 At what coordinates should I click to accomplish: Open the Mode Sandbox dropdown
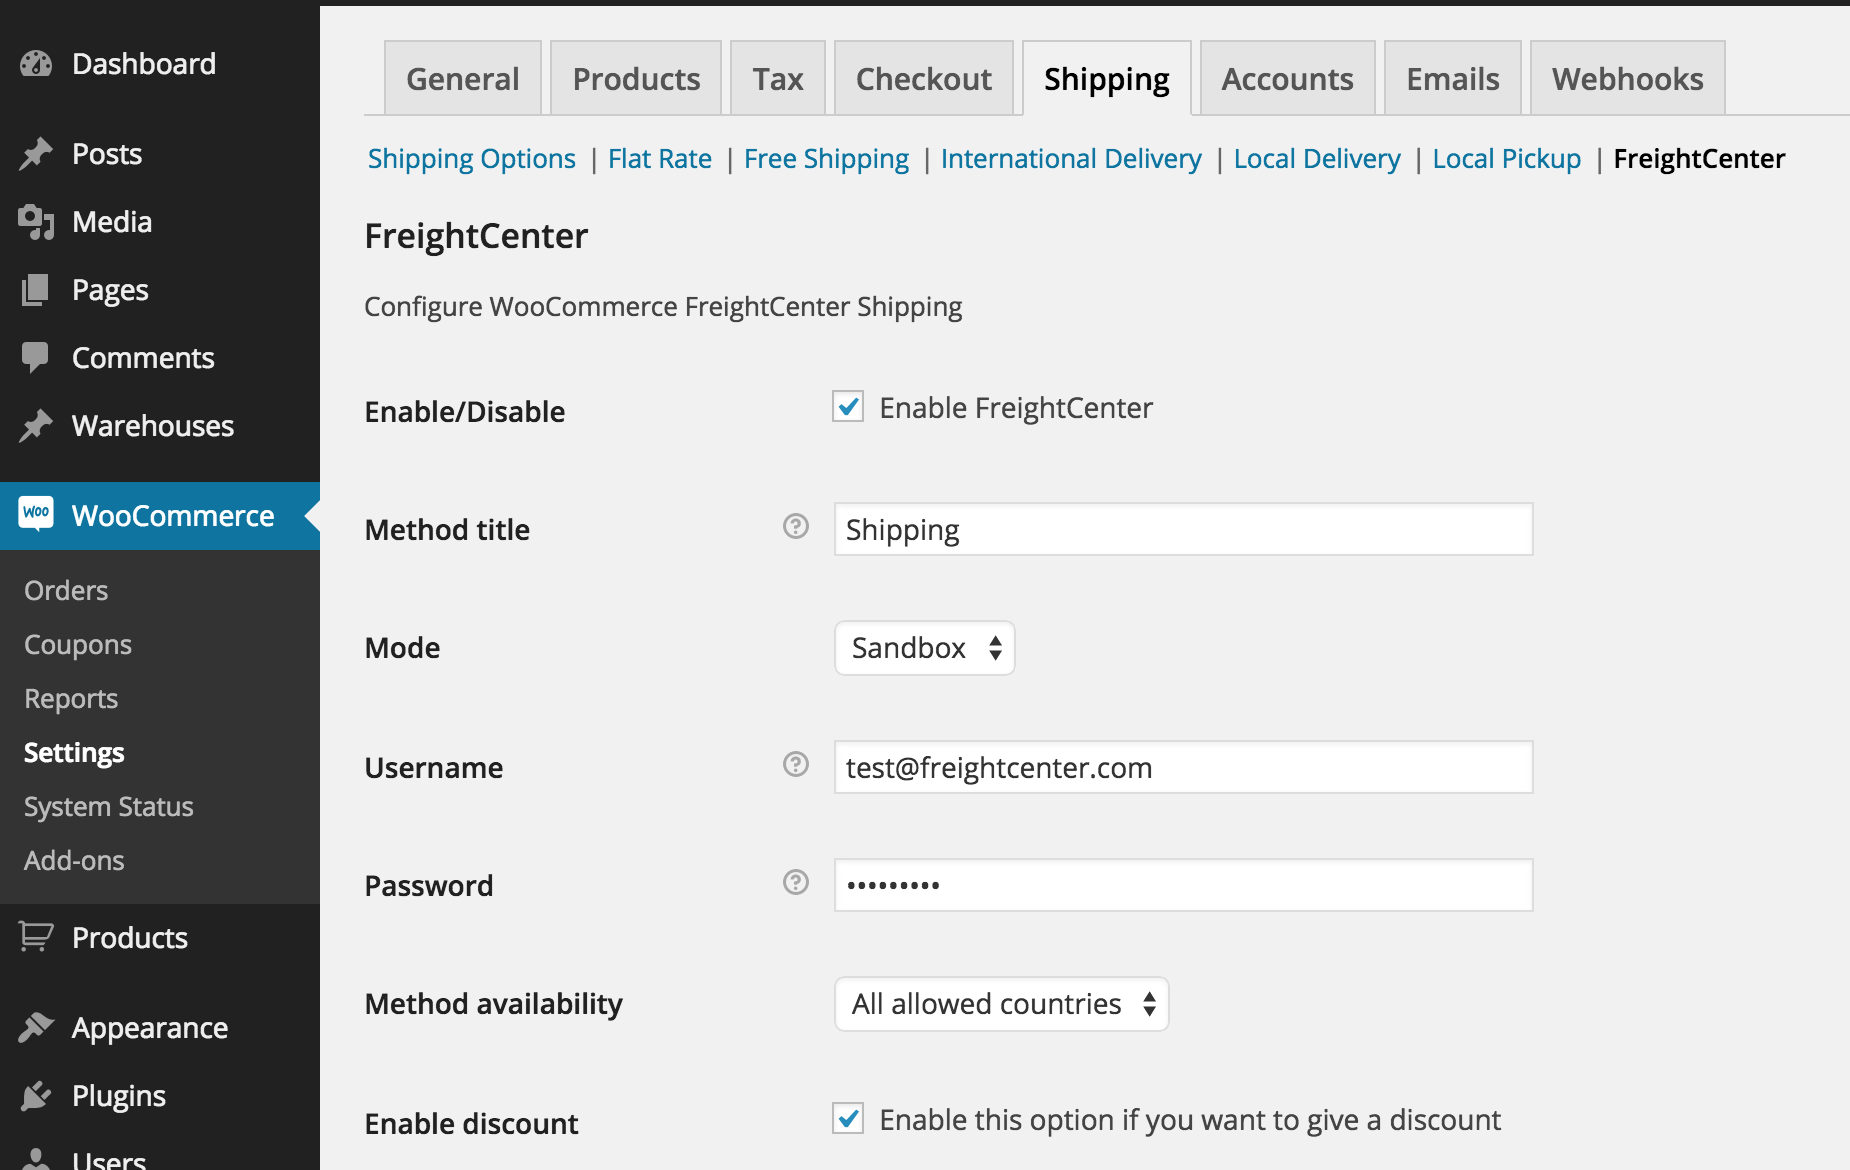925,648
